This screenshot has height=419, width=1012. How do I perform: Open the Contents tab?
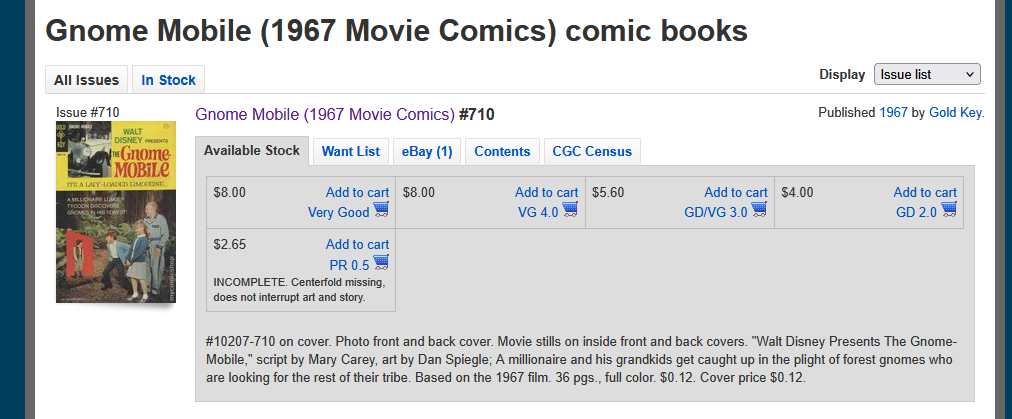coord(502,151)
